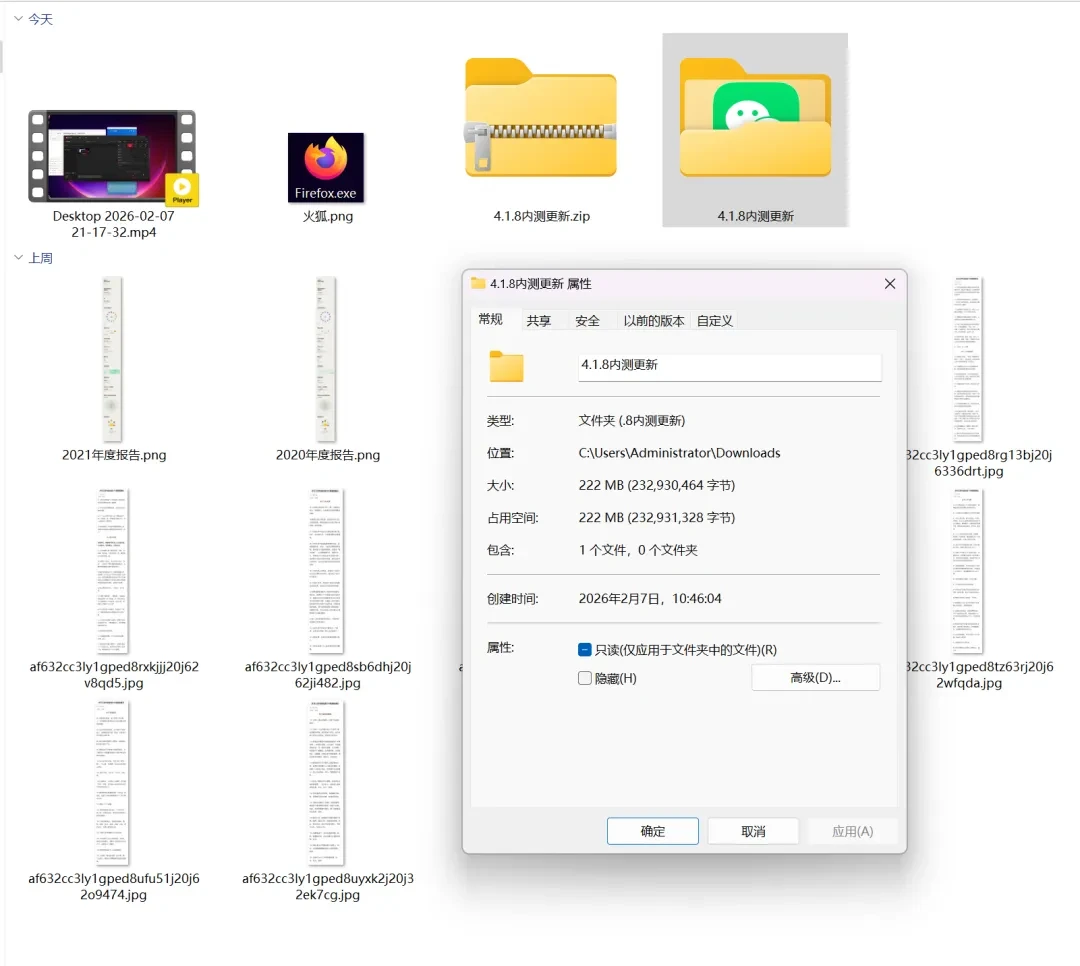Select the 4.1.8内测更新 WeChat folder icon
The height and width of the screenshot is (966, 1080).
(x=755, y=118)
